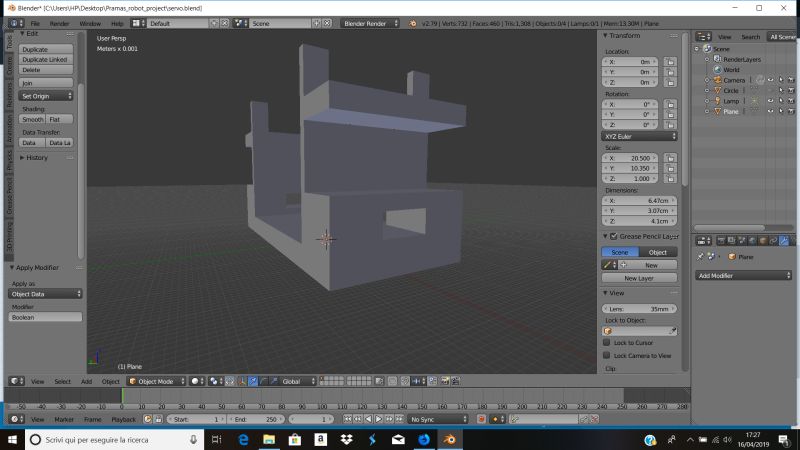Click the play animation button
800x450 pixels.
pos(379,419)
